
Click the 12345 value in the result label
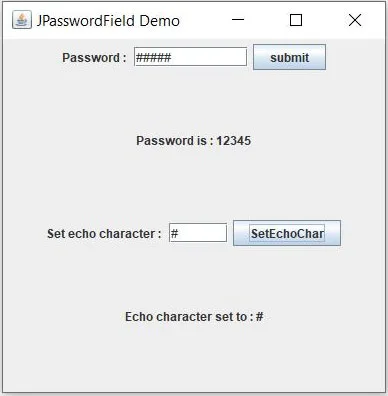point(234,141)
